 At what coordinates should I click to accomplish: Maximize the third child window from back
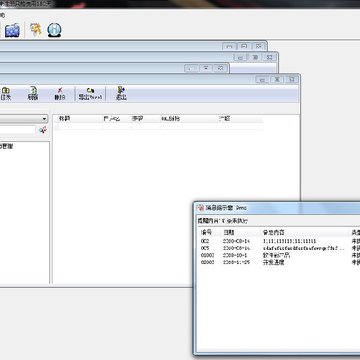[x=206, y=68]
